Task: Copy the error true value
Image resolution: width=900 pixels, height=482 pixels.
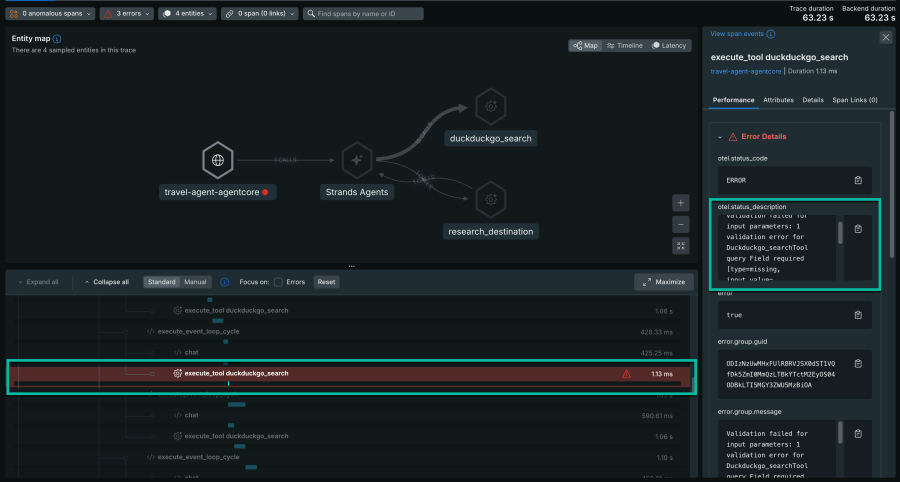Action: coord(858,315)
